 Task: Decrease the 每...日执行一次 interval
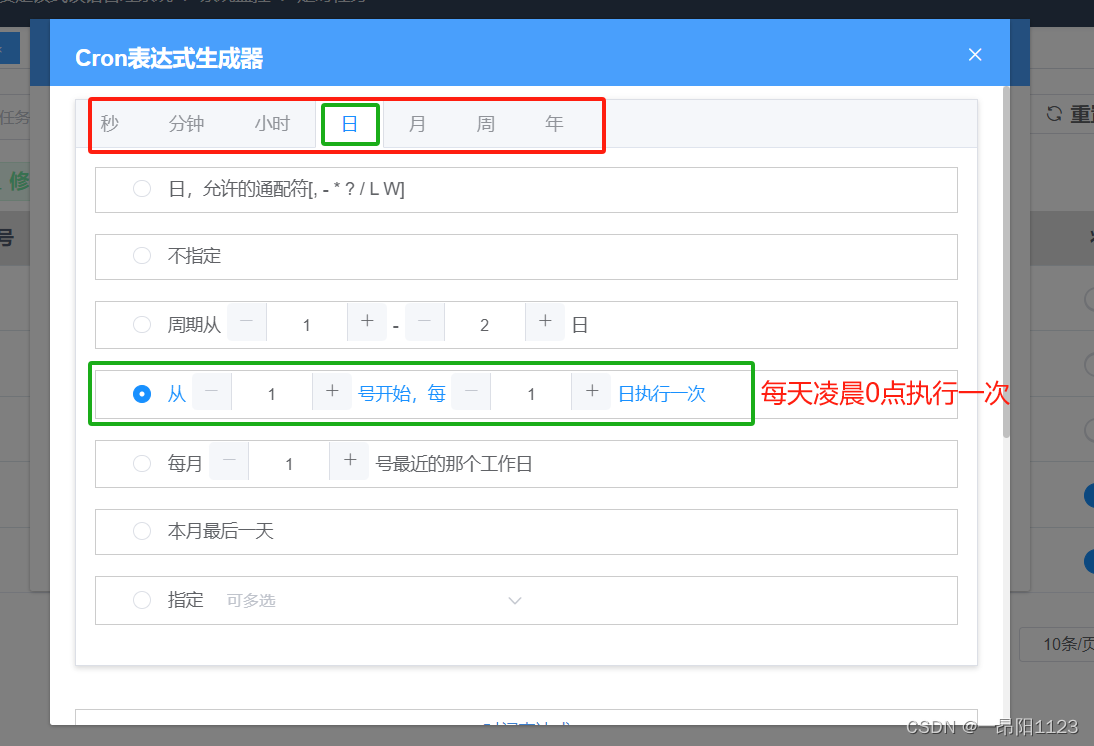tap(471, 391)
